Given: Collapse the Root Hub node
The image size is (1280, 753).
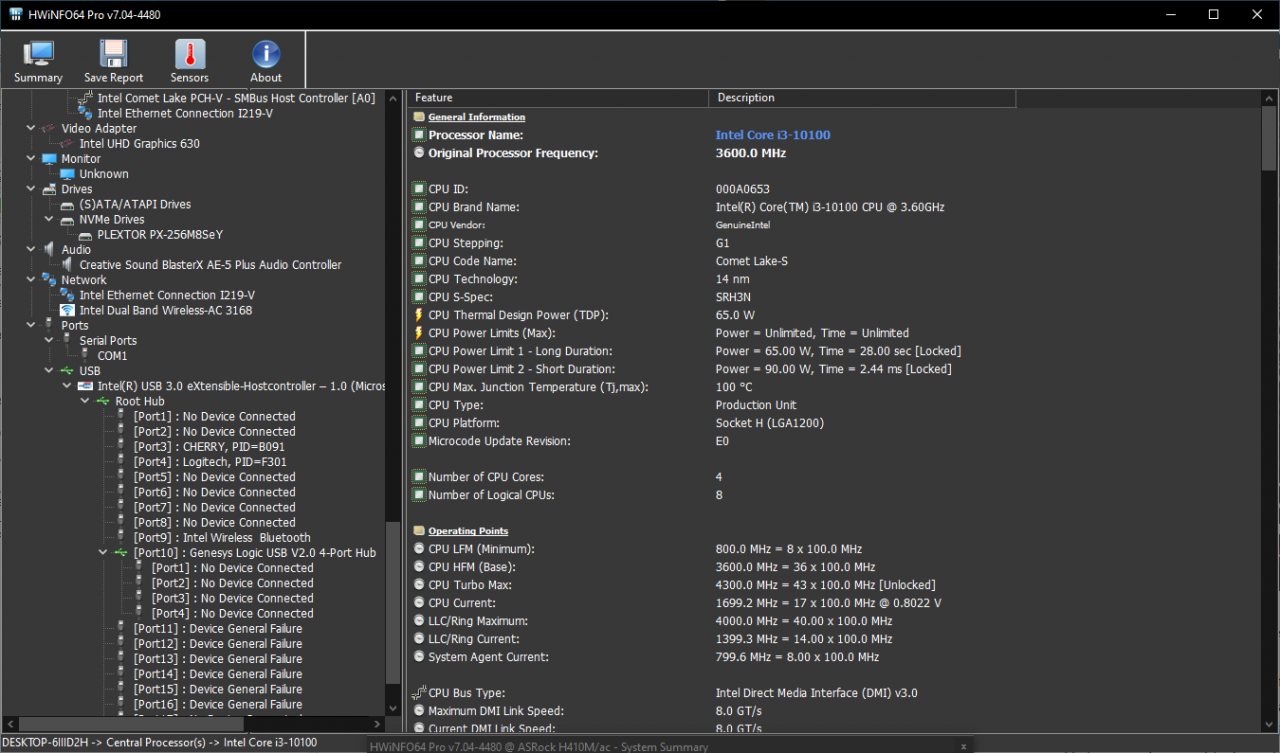Looking at the screenshot, I should tap(86, 401).
